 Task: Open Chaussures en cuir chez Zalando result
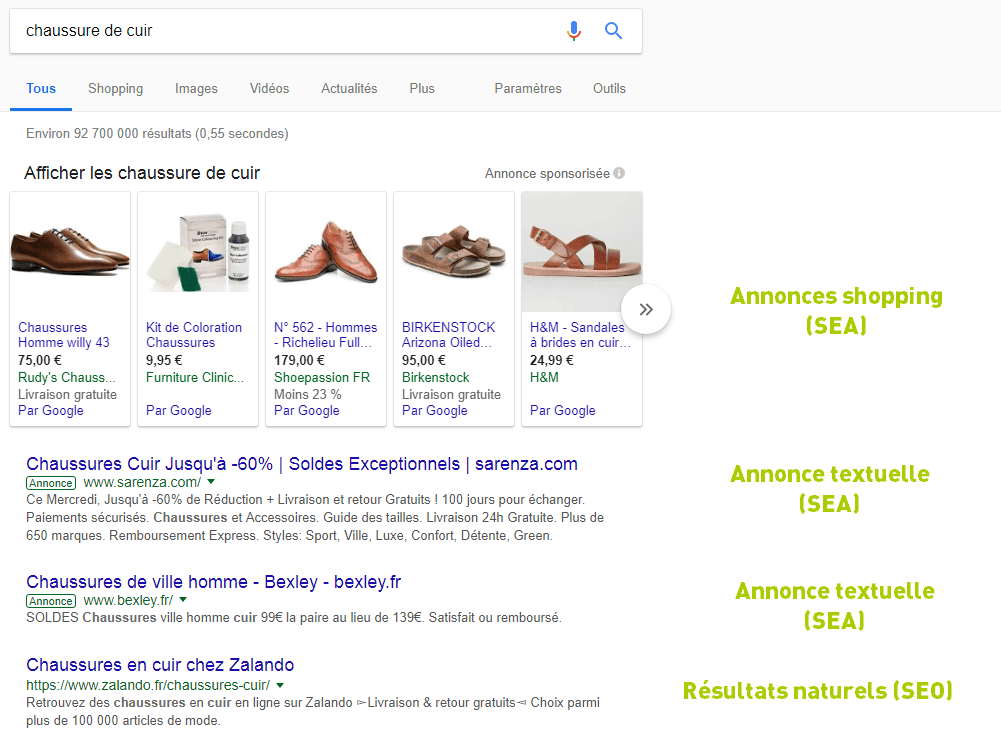tap(160, 665)
